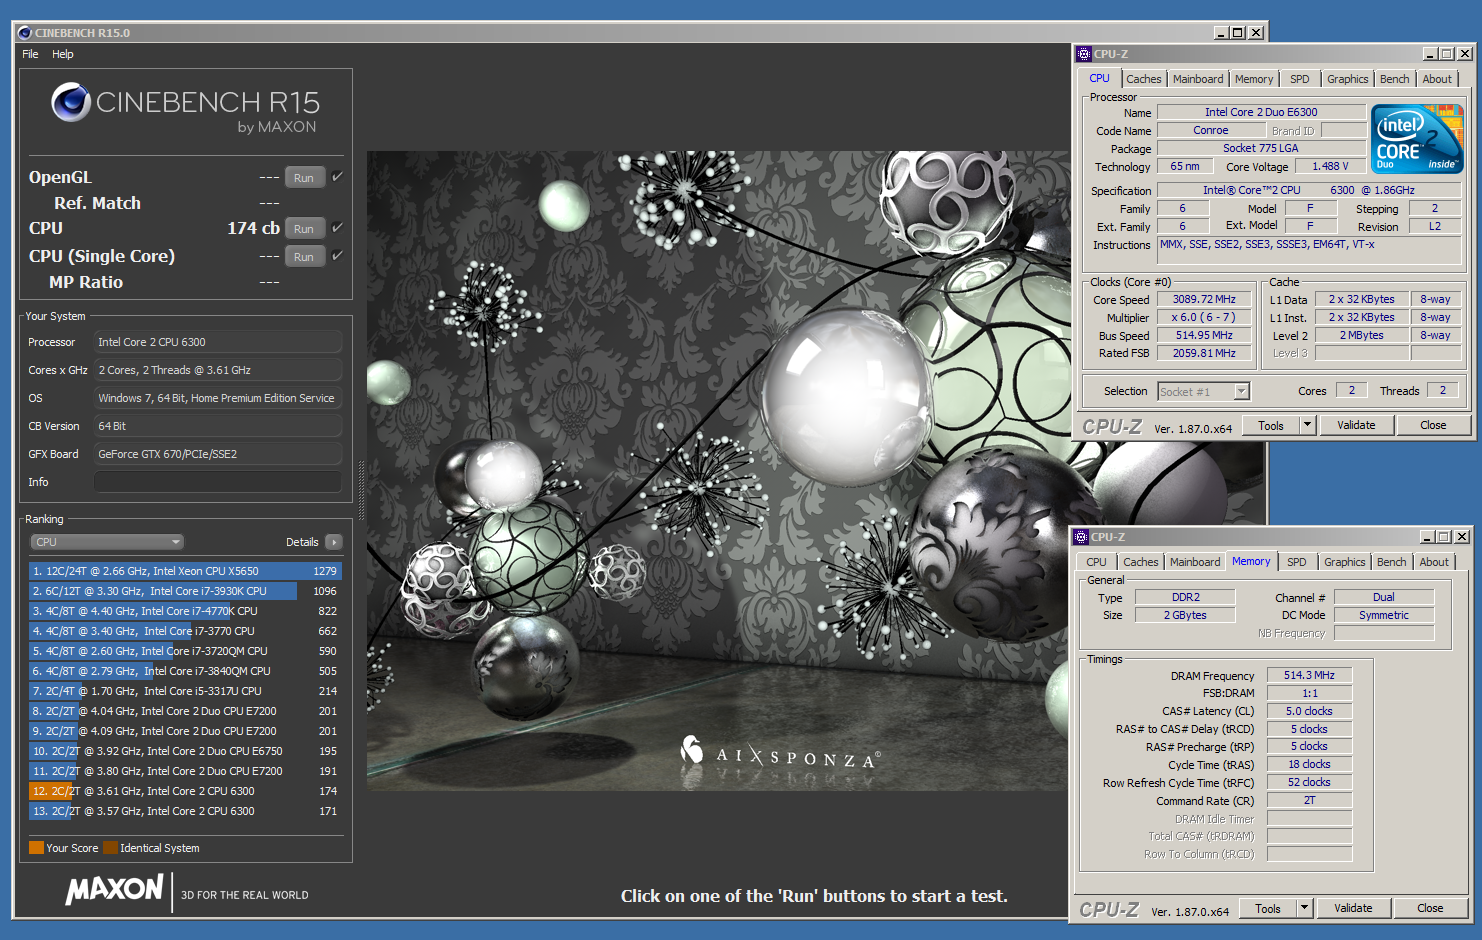
Task: Click the Intel Core 2 Duo logo badge
Action: click(x=1417, y=138)
